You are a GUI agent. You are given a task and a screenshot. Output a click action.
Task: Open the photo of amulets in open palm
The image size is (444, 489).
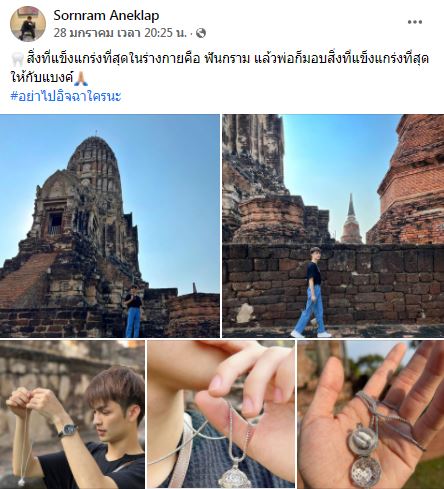pos(371,414)
